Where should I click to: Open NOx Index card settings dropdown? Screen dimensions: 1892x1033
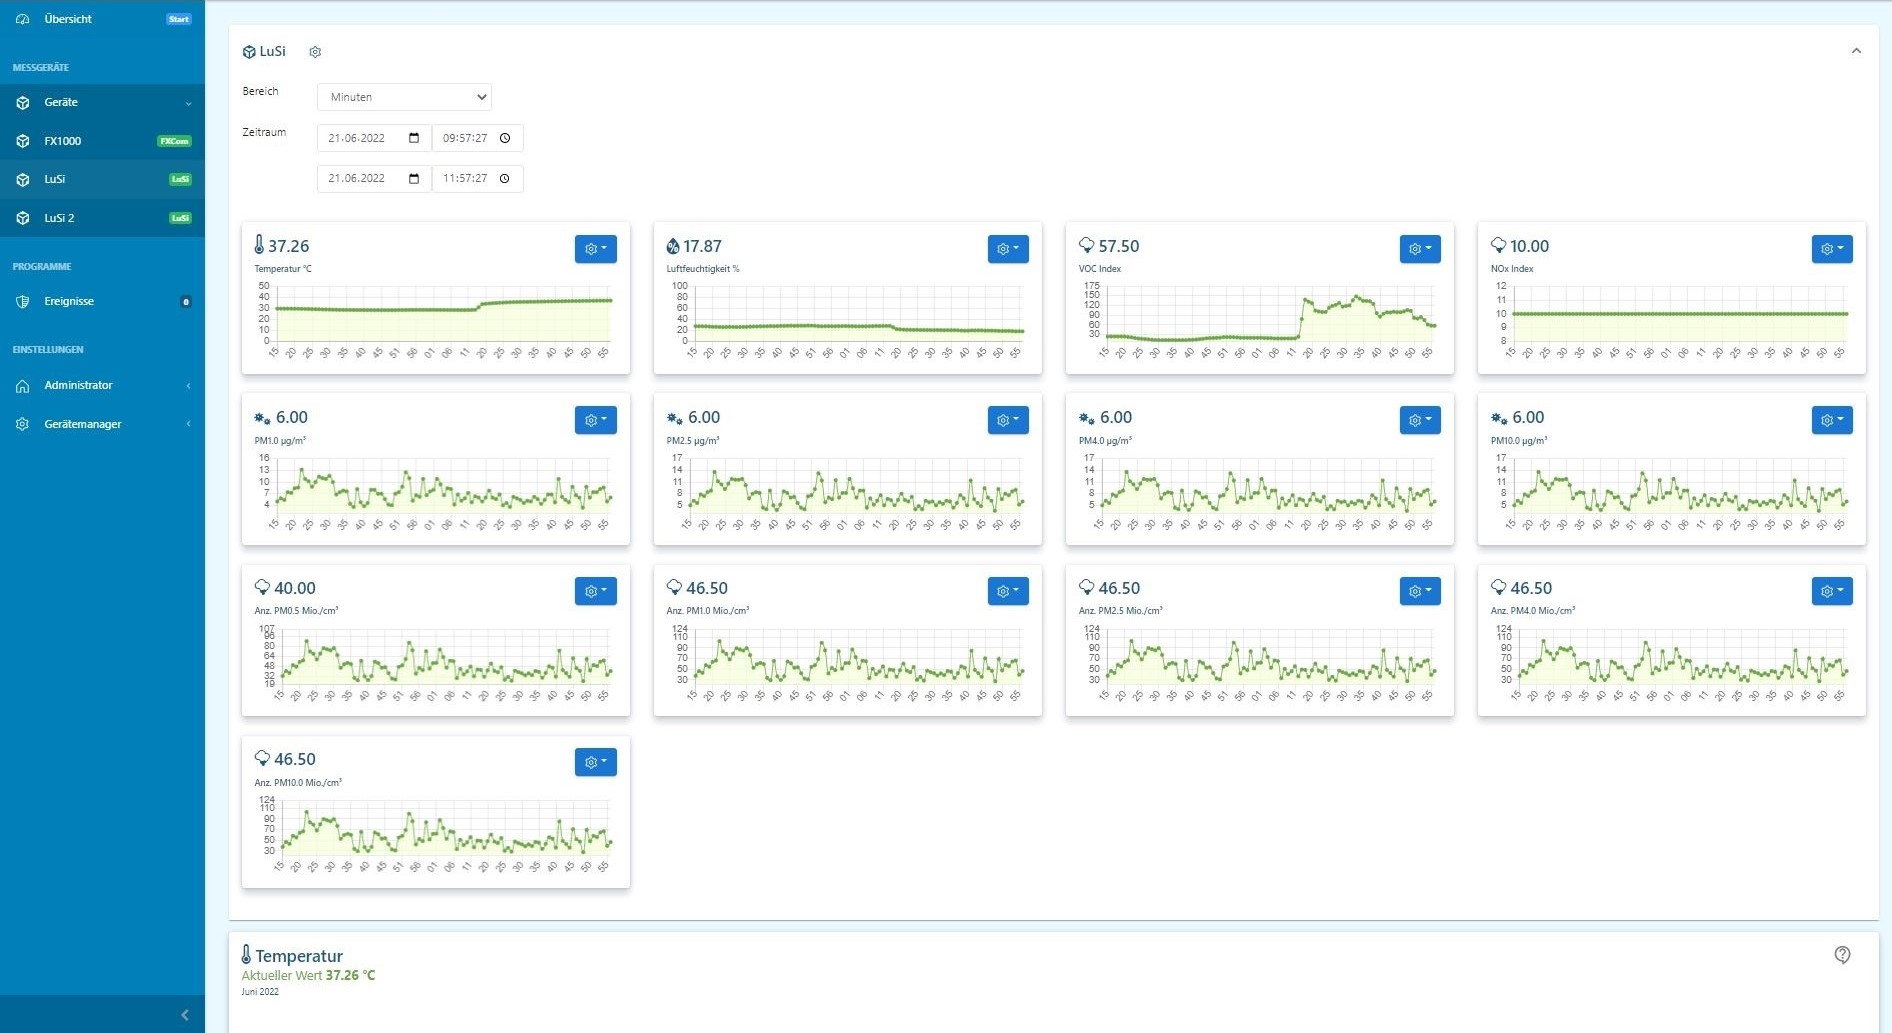[1832, 249]
